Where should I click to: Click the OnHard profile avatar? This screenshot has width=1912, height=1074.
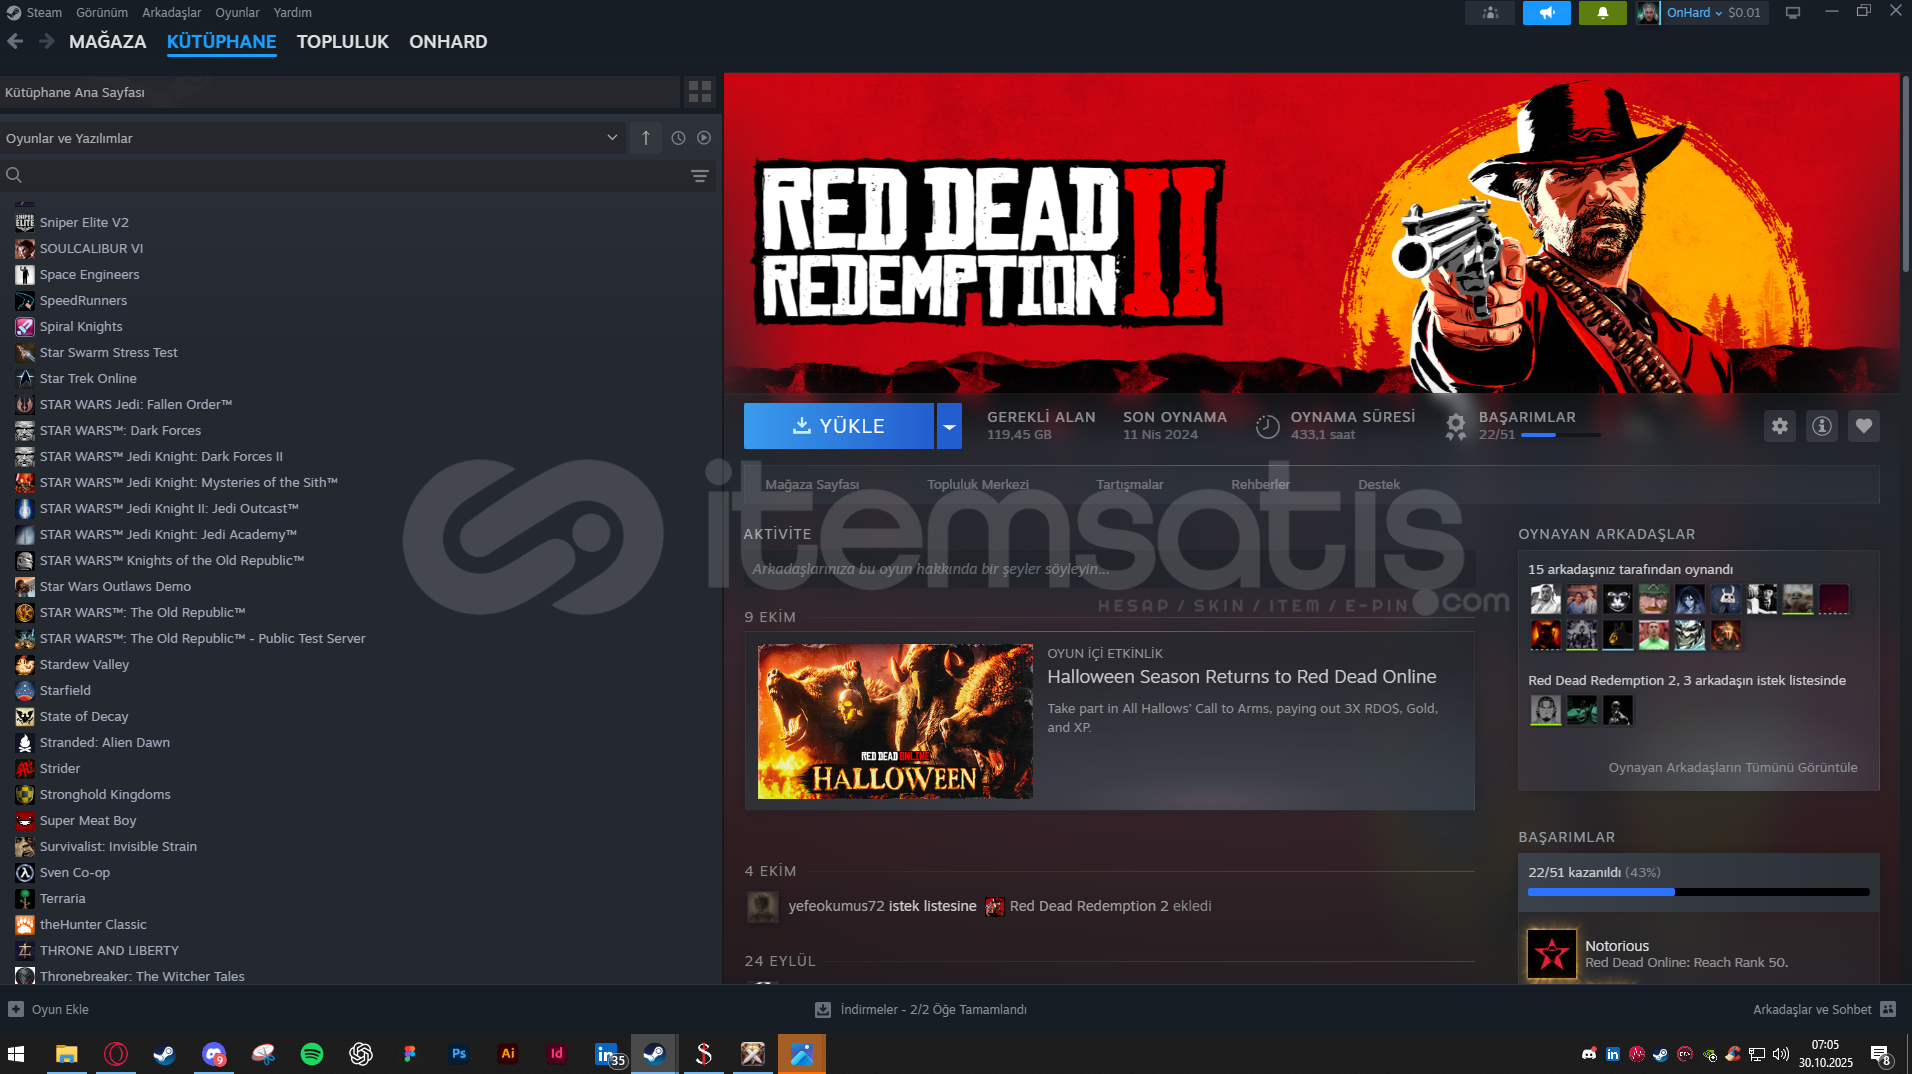1648,13
